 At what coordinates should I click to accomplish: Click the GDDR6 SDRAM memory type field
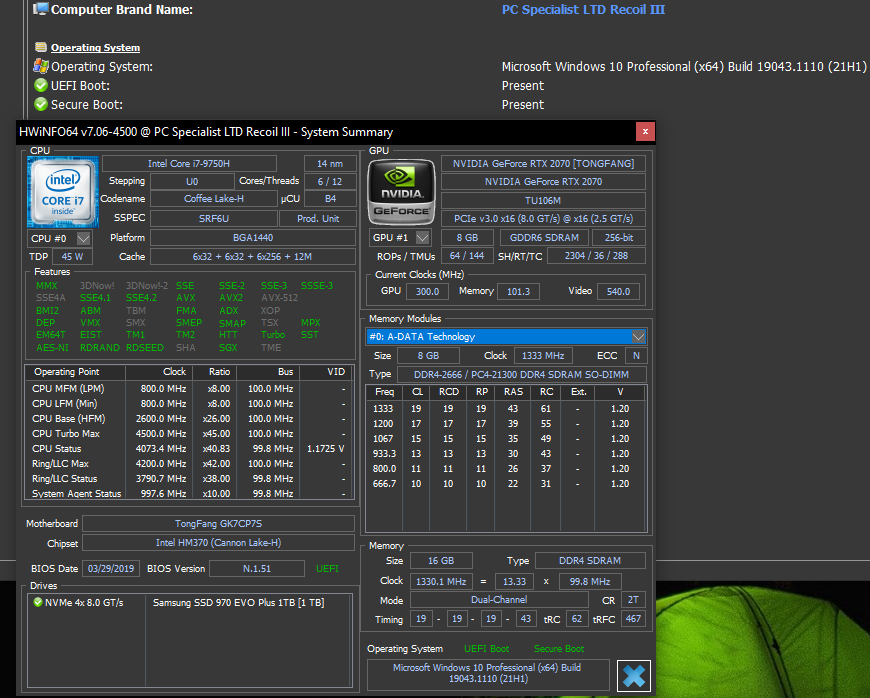click(x=544, y=237)
